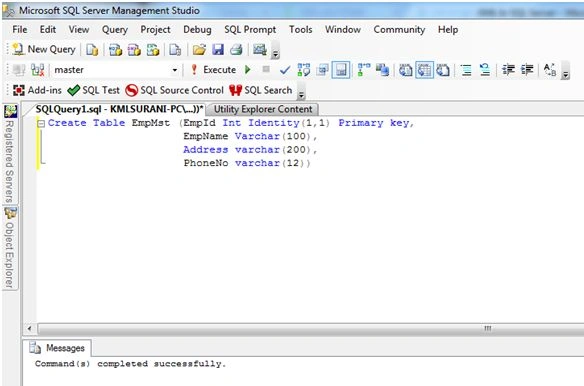Toggle Include Actual Execution Plan

364,70
